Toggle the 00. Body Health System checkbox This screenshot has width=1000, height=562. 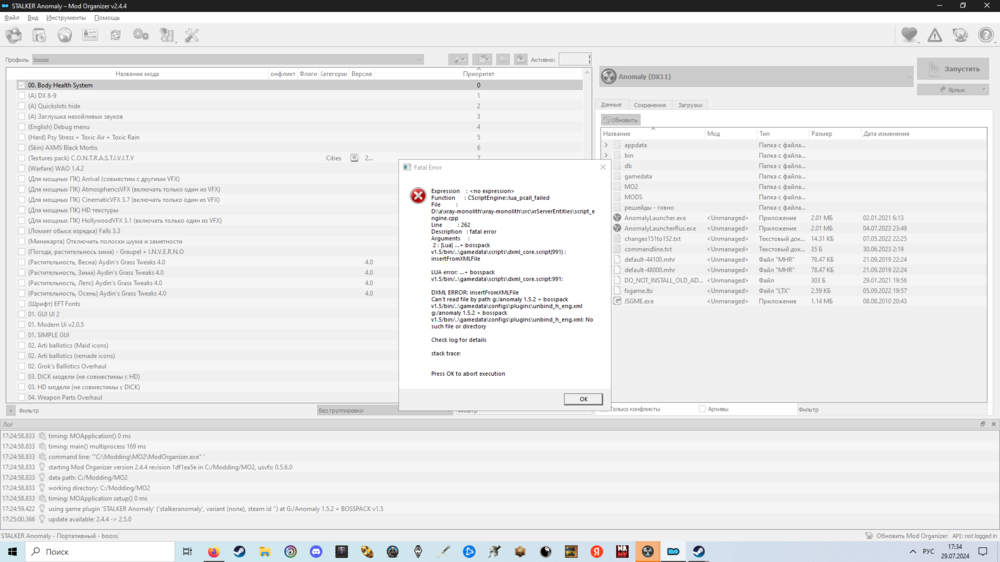(x=21, y=85)
